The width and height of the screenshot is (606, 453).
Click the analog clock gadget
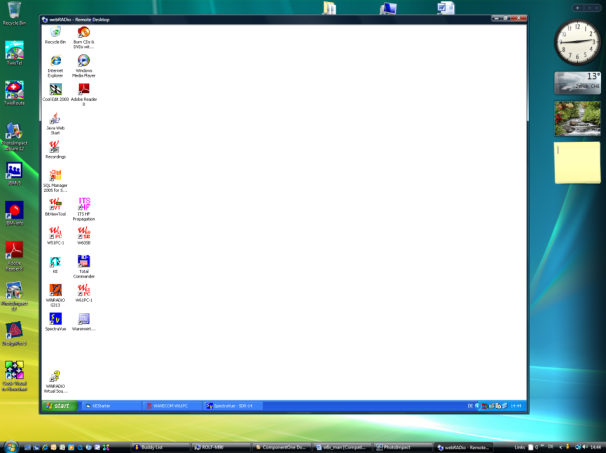click(579, 43)
